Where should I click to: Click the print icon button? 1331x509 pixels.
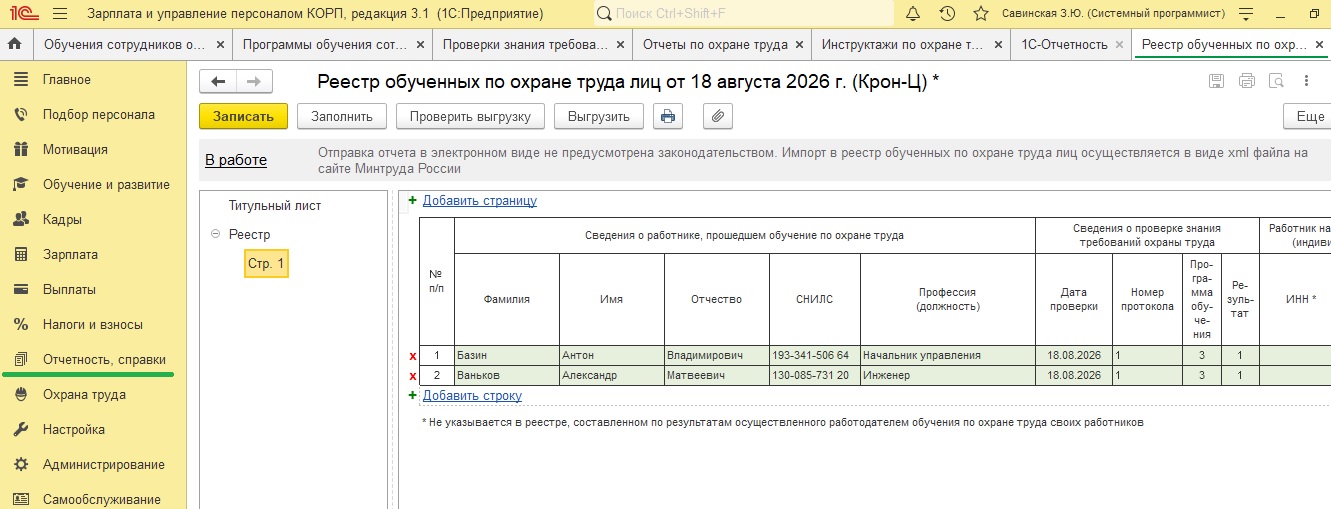pos(668,116)
